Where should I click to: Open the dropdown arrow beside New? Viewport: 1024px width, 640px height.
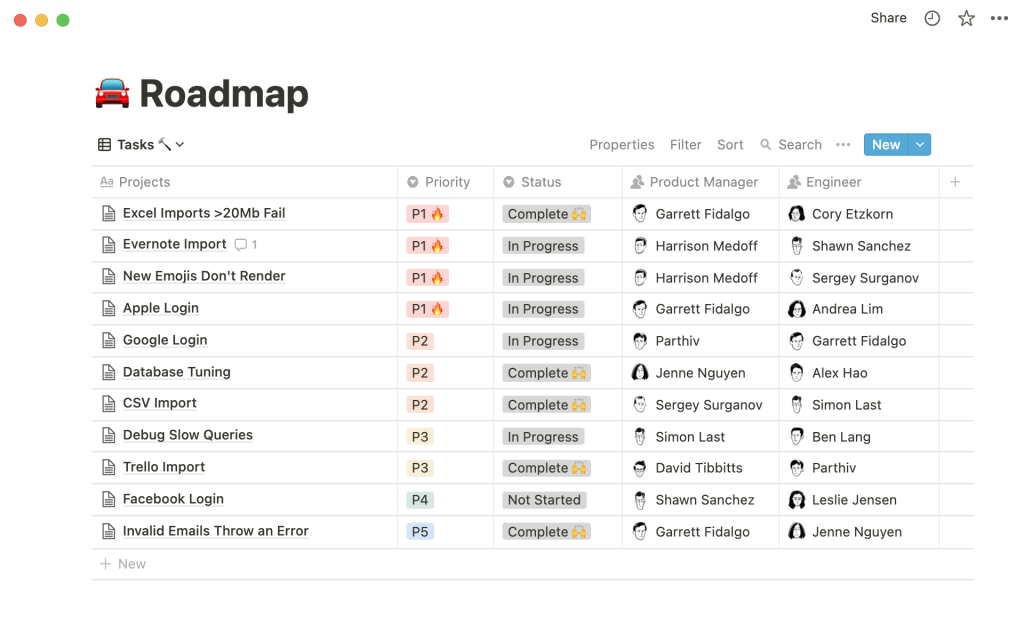click(920, 144)
